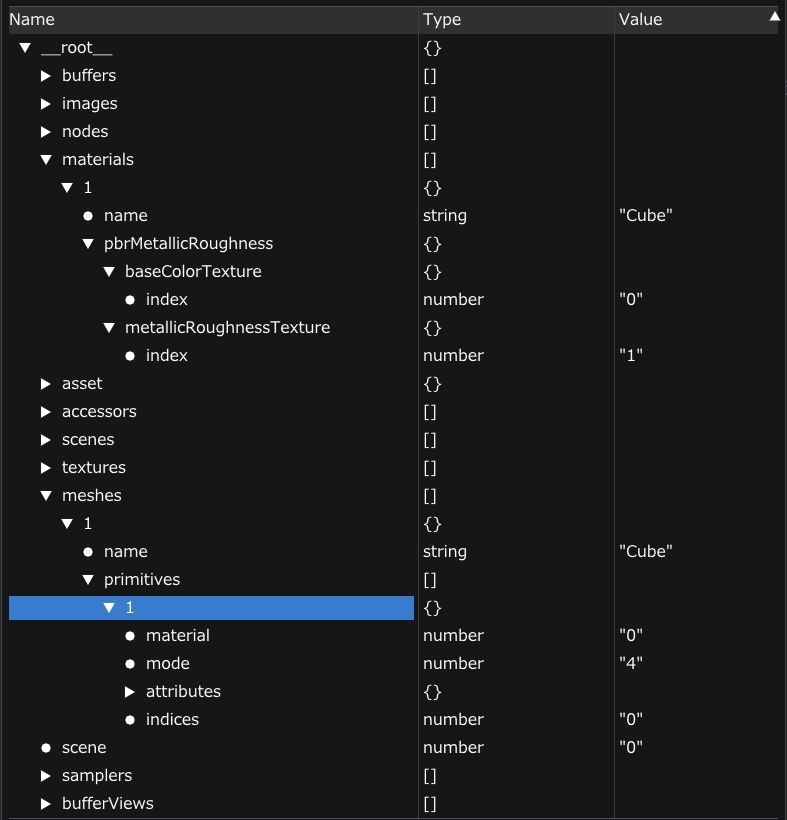This screenshot has width=787, height=820.
Task: Collapse the materials node
Action: click(46, 160)
